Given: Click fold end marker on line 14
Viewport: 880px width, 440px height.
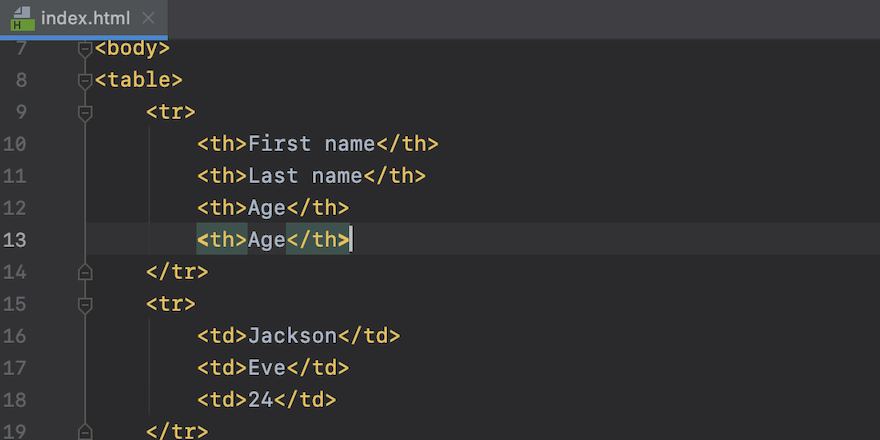Looking at the screenshot, I should 85,271.
